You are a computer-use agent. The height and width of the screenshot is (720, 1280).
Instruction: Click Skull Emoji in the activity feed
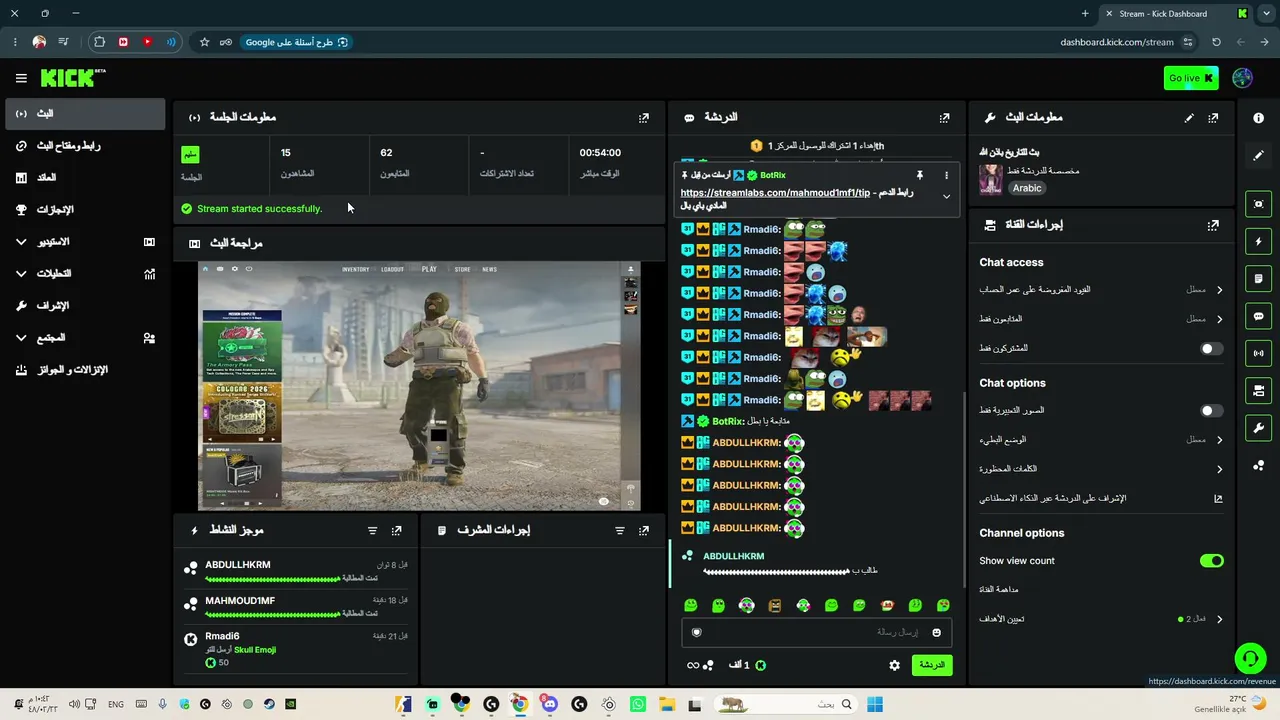(x=255, y=650)
